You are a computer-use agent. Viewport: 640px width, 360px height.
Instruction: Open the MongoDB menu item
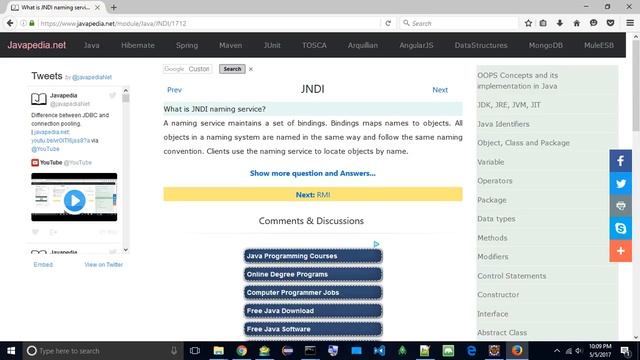545,45
